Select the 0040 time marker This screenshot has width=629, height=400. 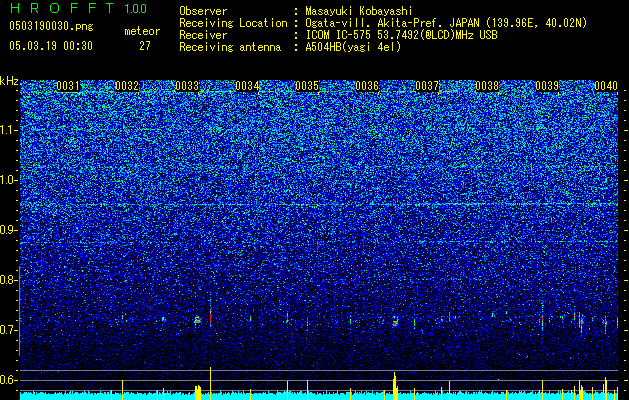coord(606,86)
